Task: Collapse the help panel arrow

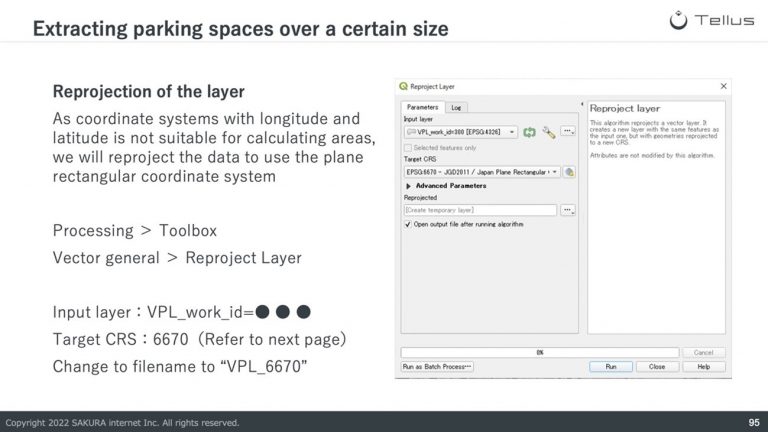Action: click(582, 104)
